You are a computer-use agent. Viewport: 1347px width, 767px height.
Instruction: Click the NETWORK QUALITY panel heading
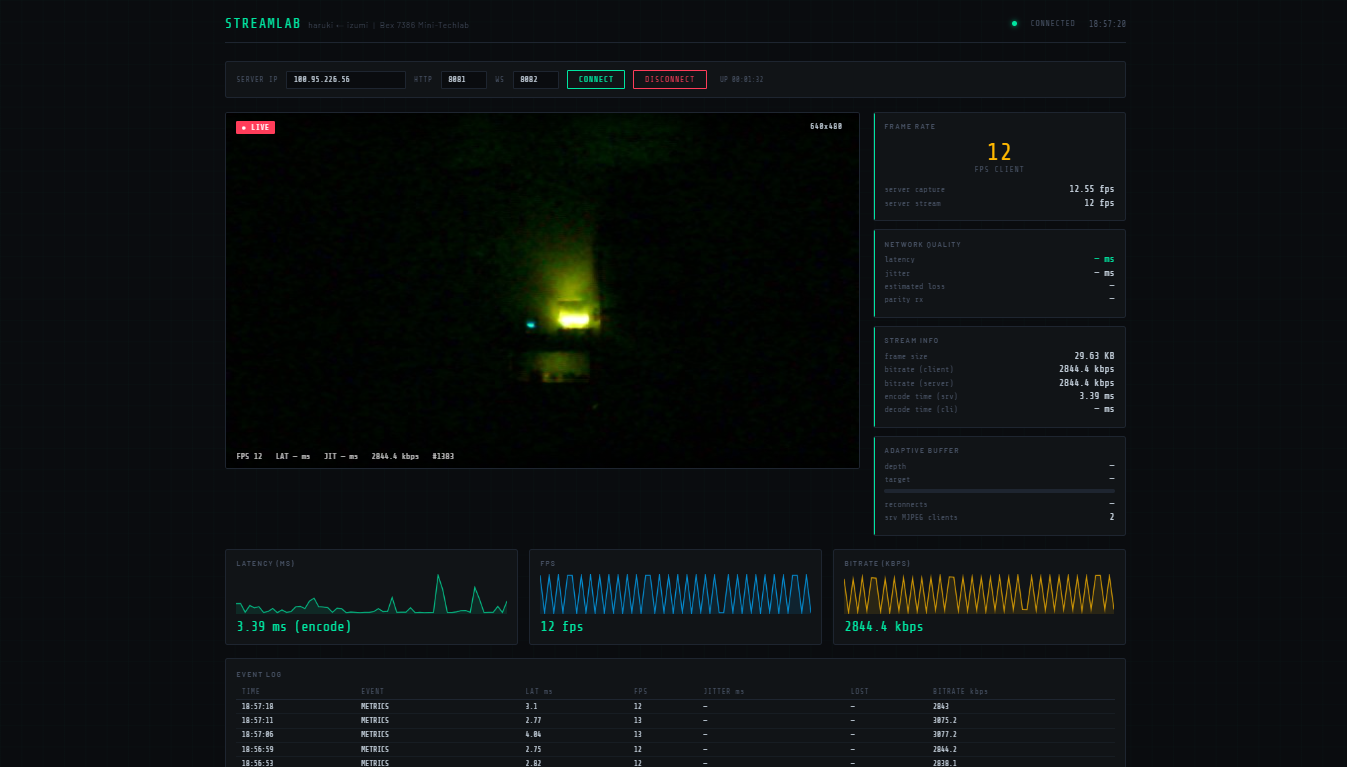point(922,244)
